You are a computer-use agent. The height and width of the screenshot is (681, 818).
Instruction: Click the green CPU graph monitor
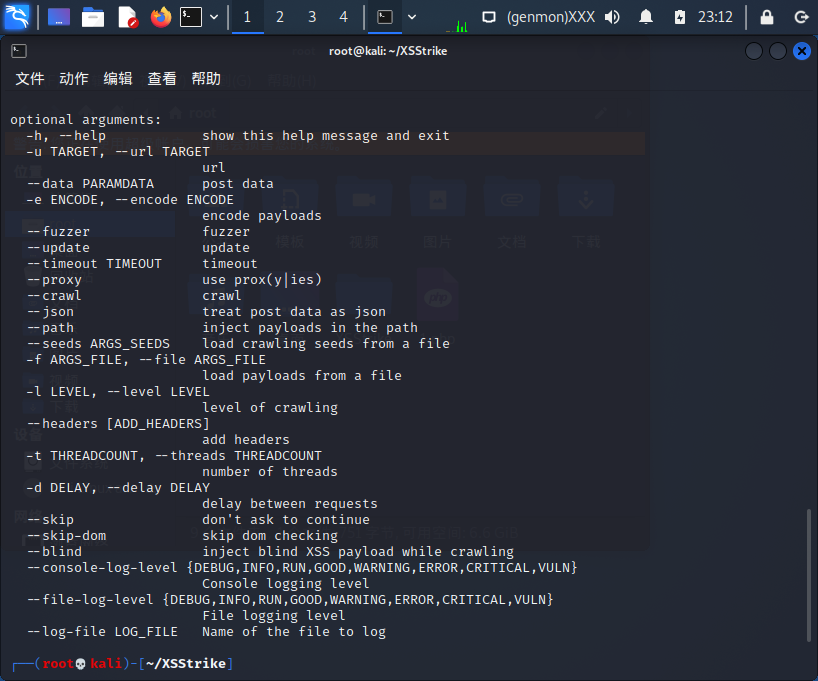[x=458, y=25]
